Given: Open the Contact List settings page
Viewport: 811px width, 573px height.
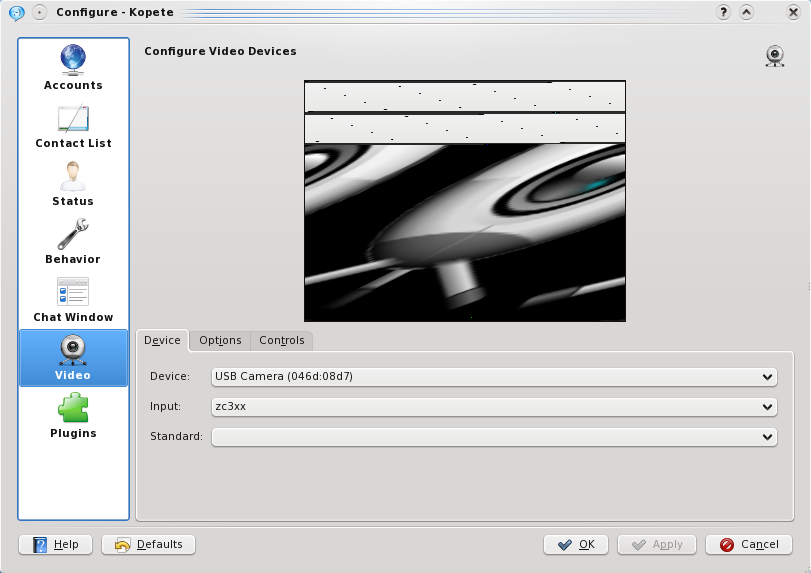Looking at the screenshot, I should 73,127.
